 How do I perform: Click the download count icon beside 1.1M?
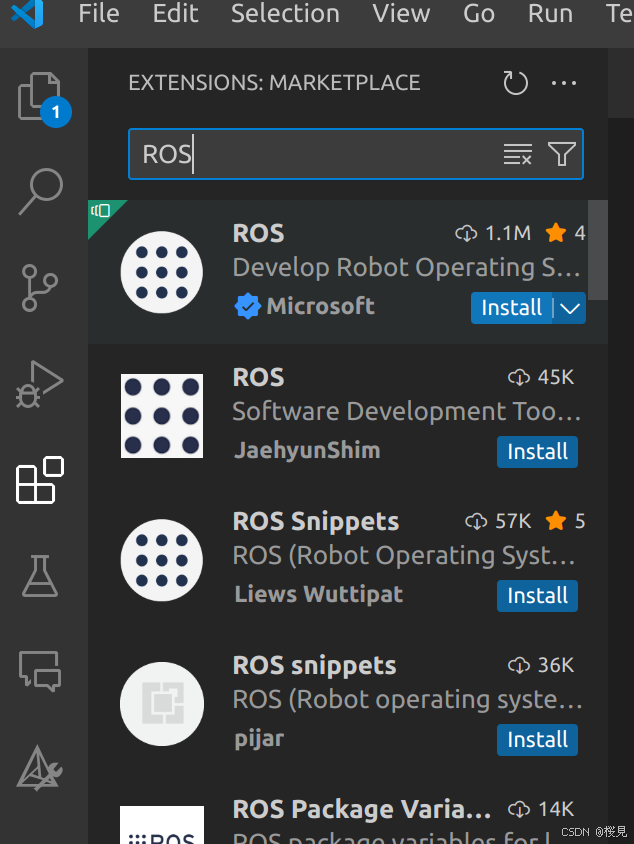pos(466,234)
